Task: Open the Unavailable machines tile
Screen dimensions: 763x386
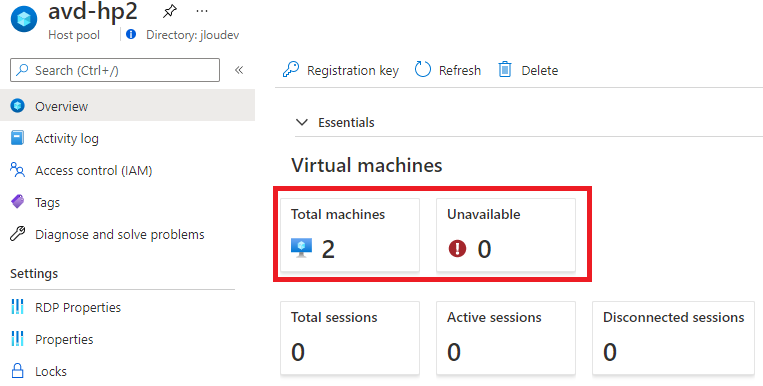Action: pos(506,235)
